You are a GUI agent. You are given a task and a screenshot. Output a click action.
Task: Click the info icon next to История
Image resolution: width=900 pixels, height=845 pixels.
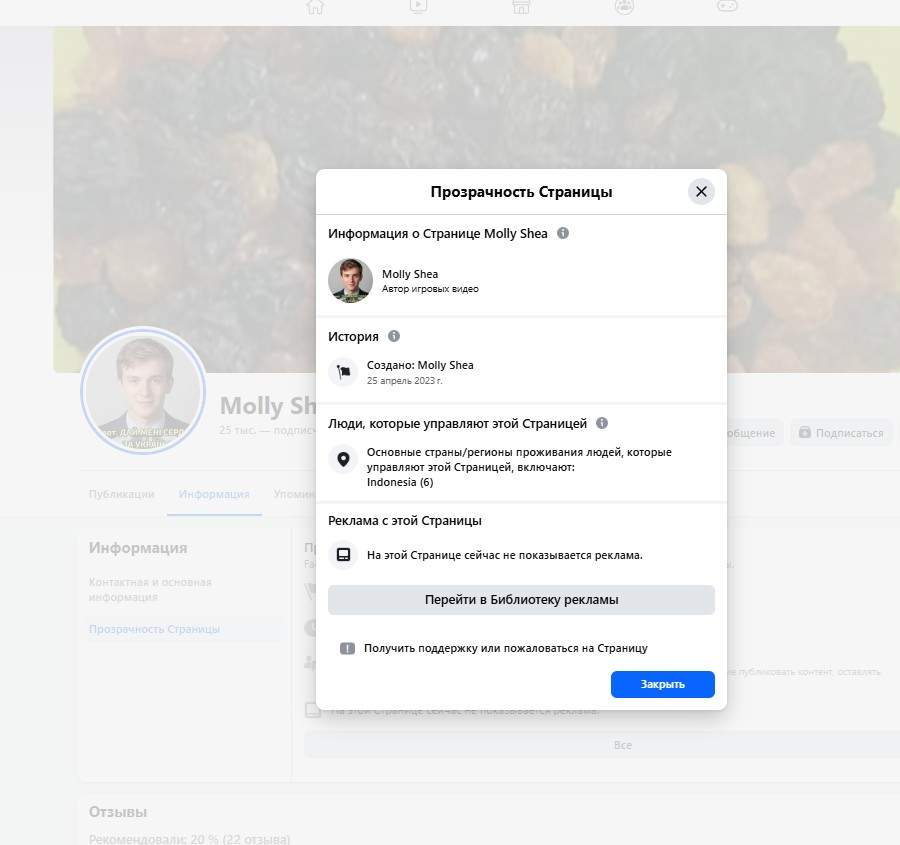[x=394, y=336]
